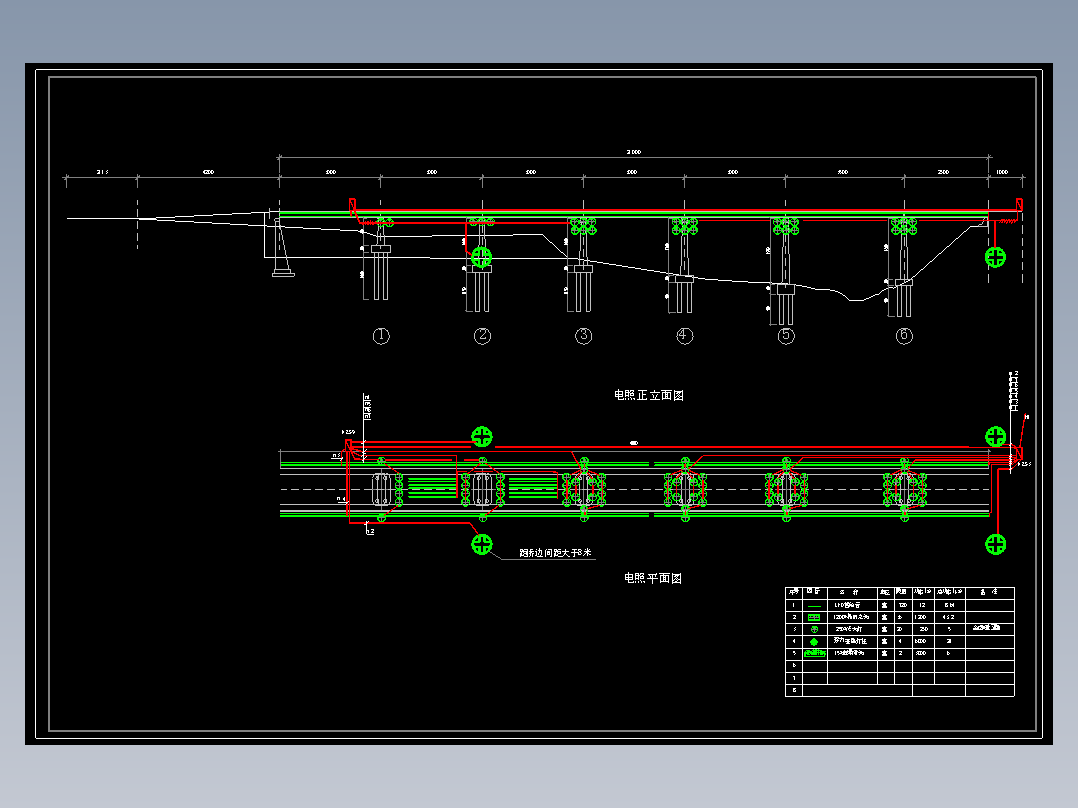Pick the green cross lamp at pier 2 elevation
Screen dimensions: 1078x808
[482, 257]
